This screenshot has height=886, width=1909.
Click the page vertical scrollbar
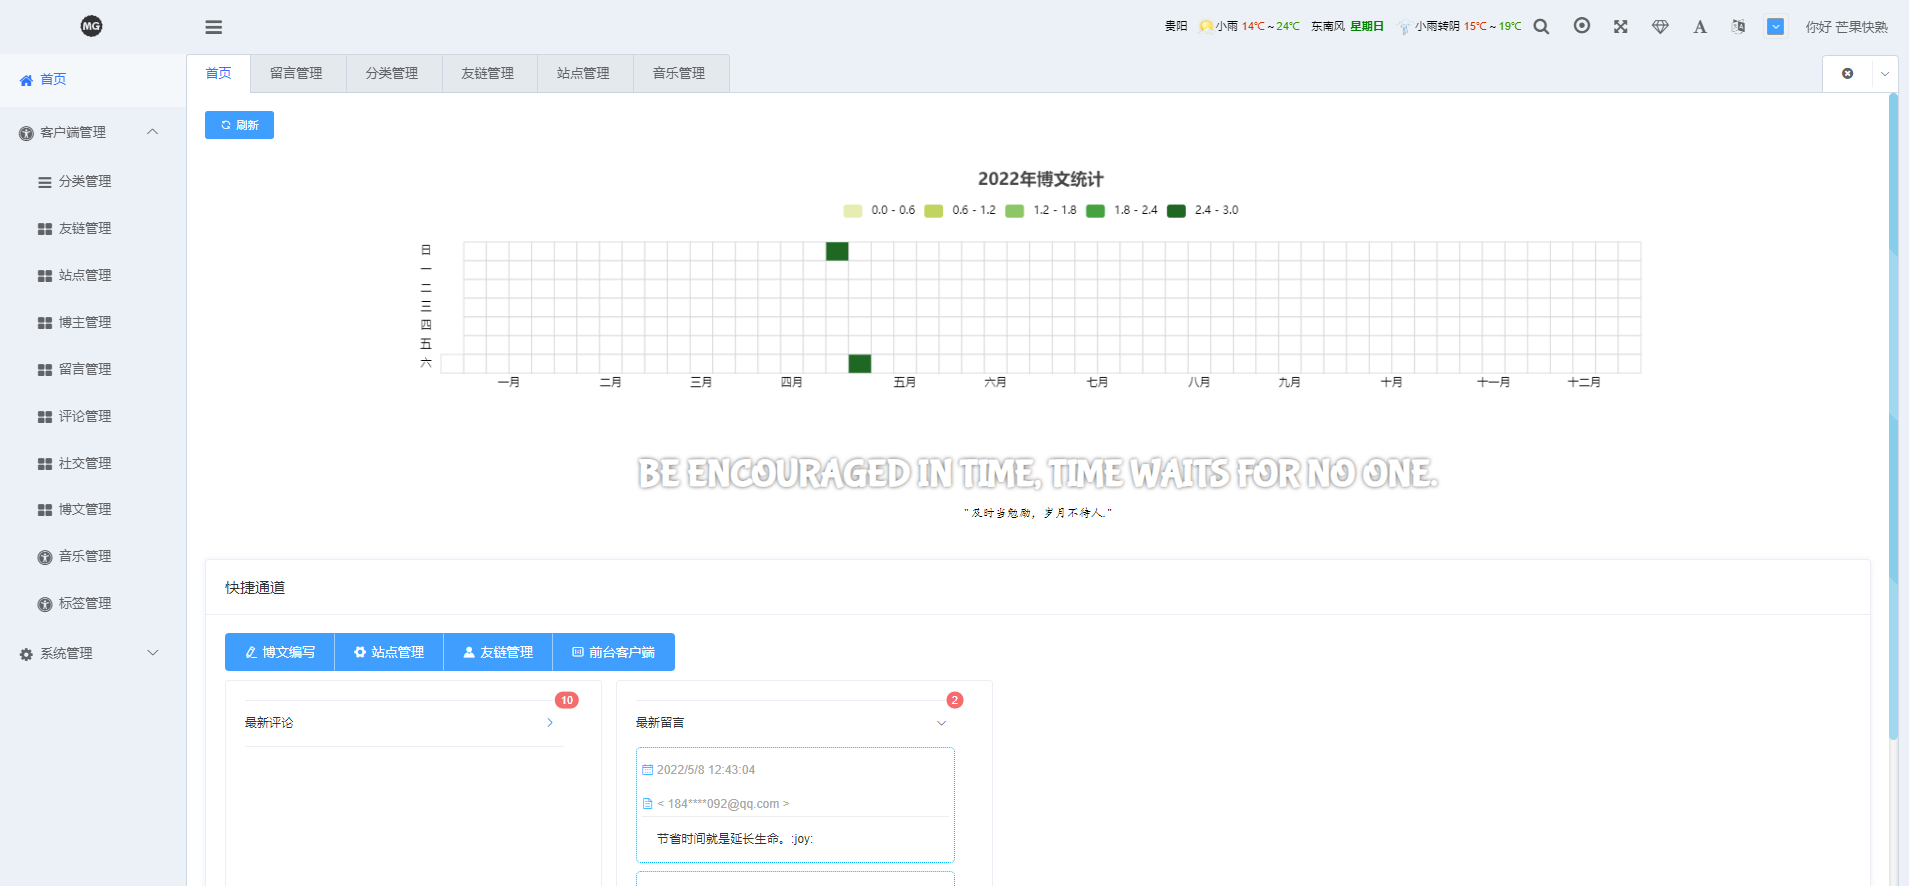click(1893, 416)
